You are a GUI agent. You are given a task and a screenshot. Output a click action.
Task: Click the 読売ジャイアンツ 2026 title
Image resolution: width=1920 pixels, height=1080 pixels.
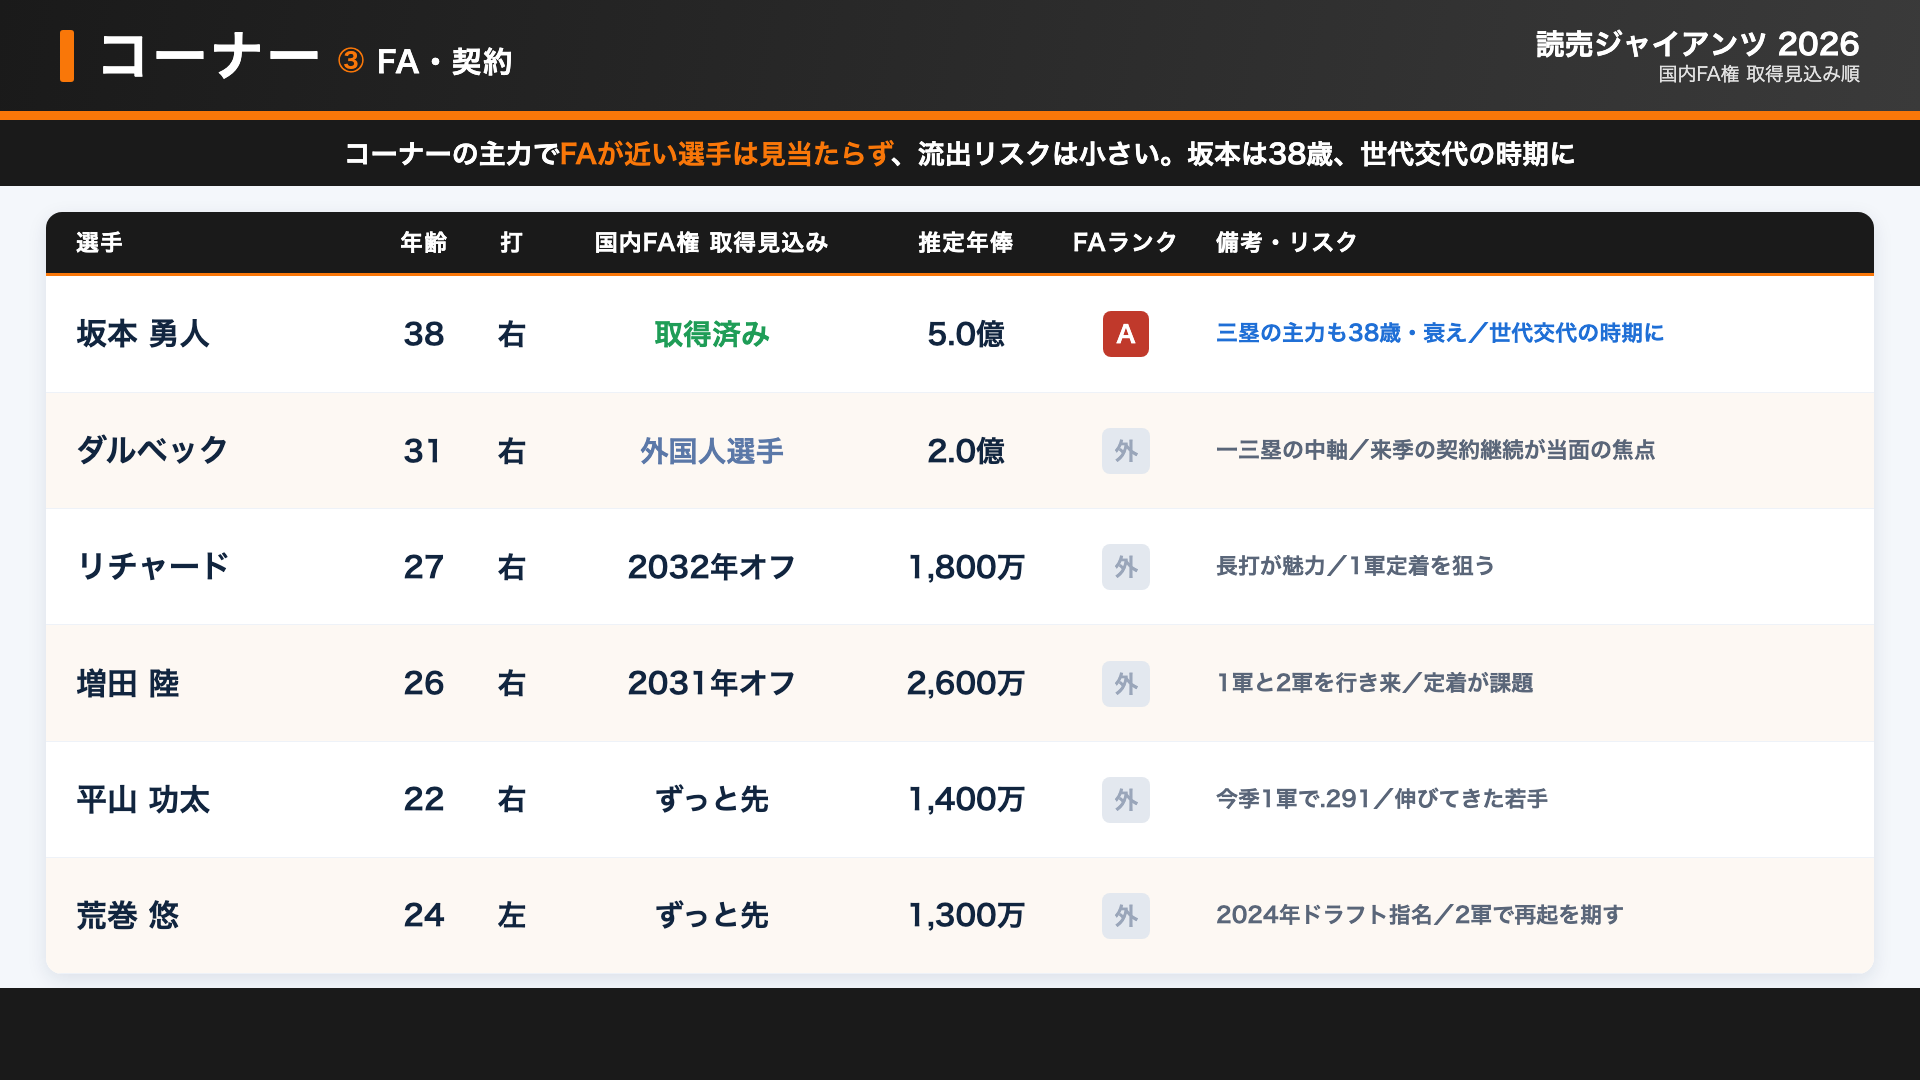[1697, 44]
